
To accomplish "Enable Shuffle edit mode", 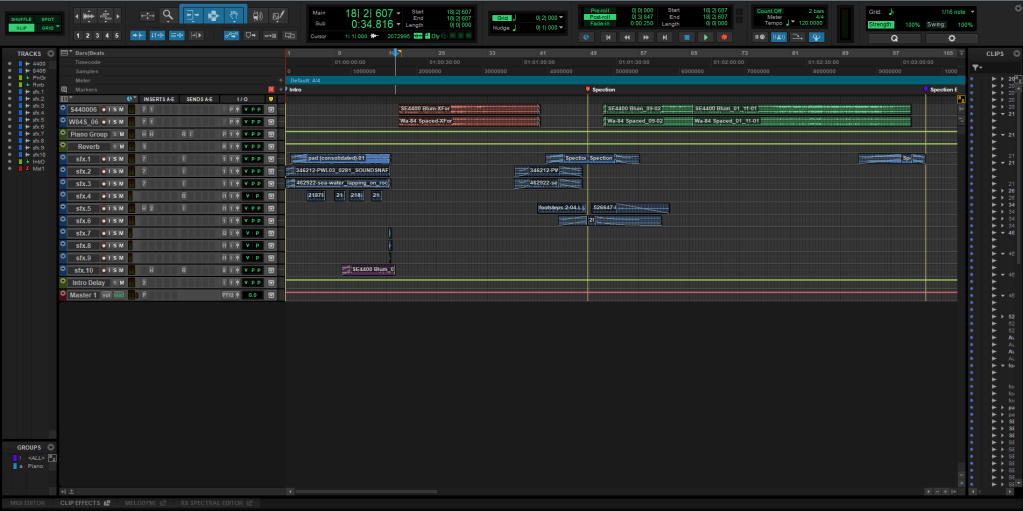I will tap(21, 19).
